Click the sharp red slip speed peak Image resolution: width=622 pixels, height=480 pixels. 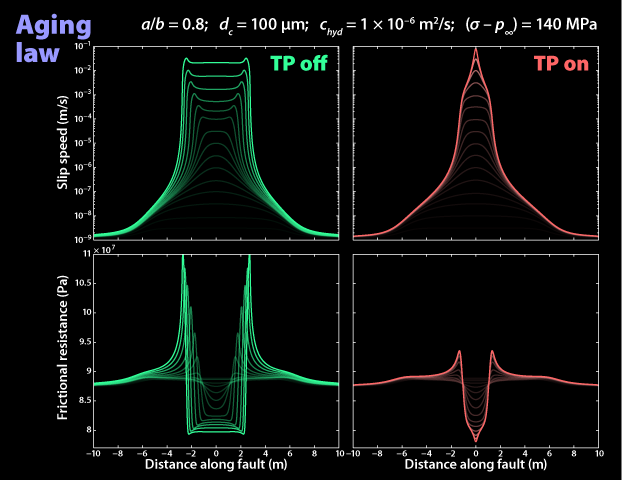[475, 50]
